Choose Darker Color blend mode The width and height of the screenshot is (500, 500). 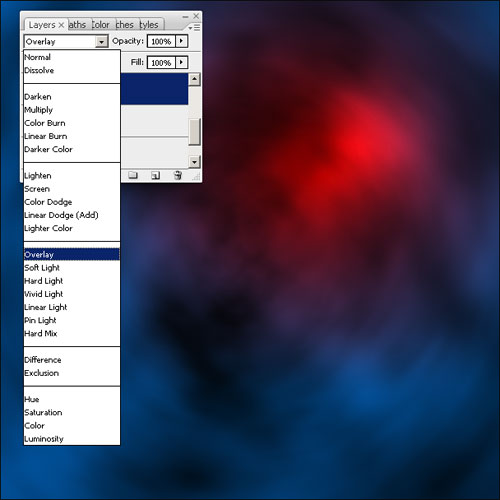click(x=72, y=149)
